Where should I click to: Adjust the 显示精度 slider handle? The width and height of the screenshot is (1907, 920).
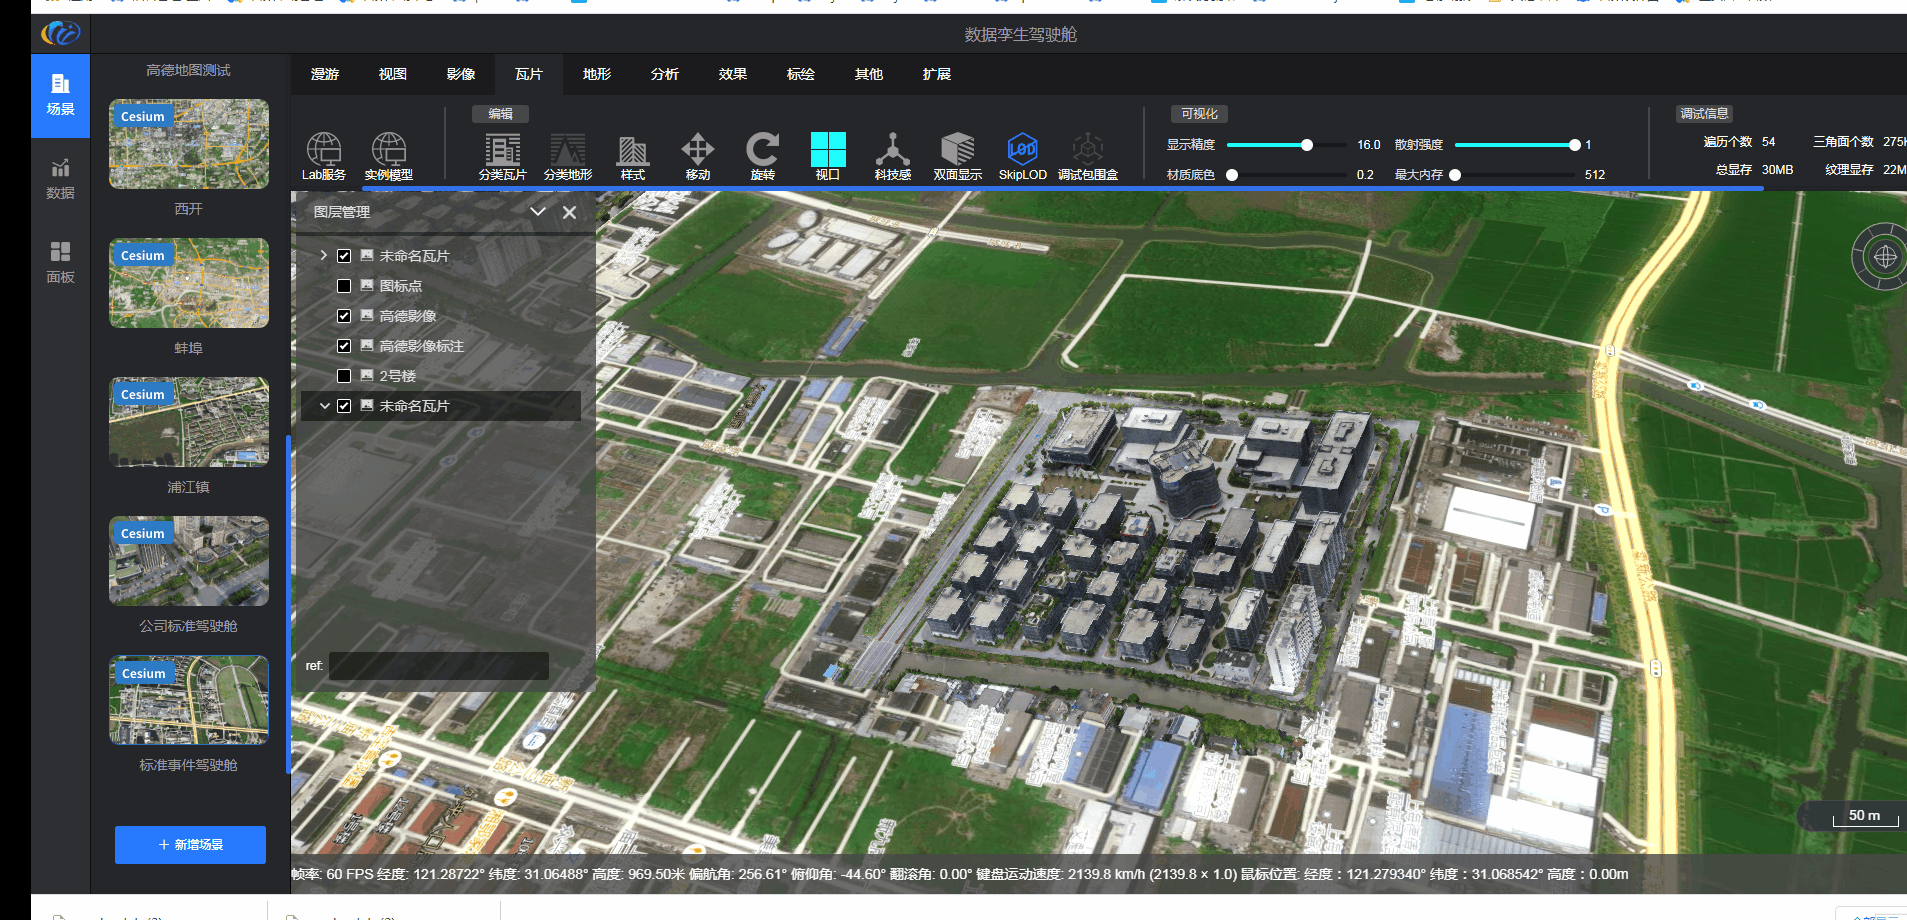[1306, 145]
